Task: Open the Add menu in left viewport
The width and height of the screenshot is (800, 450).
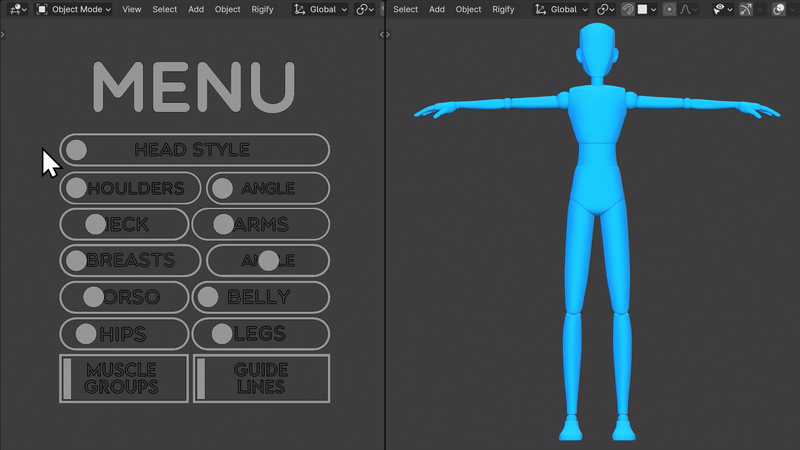Action: coord(196,9)
